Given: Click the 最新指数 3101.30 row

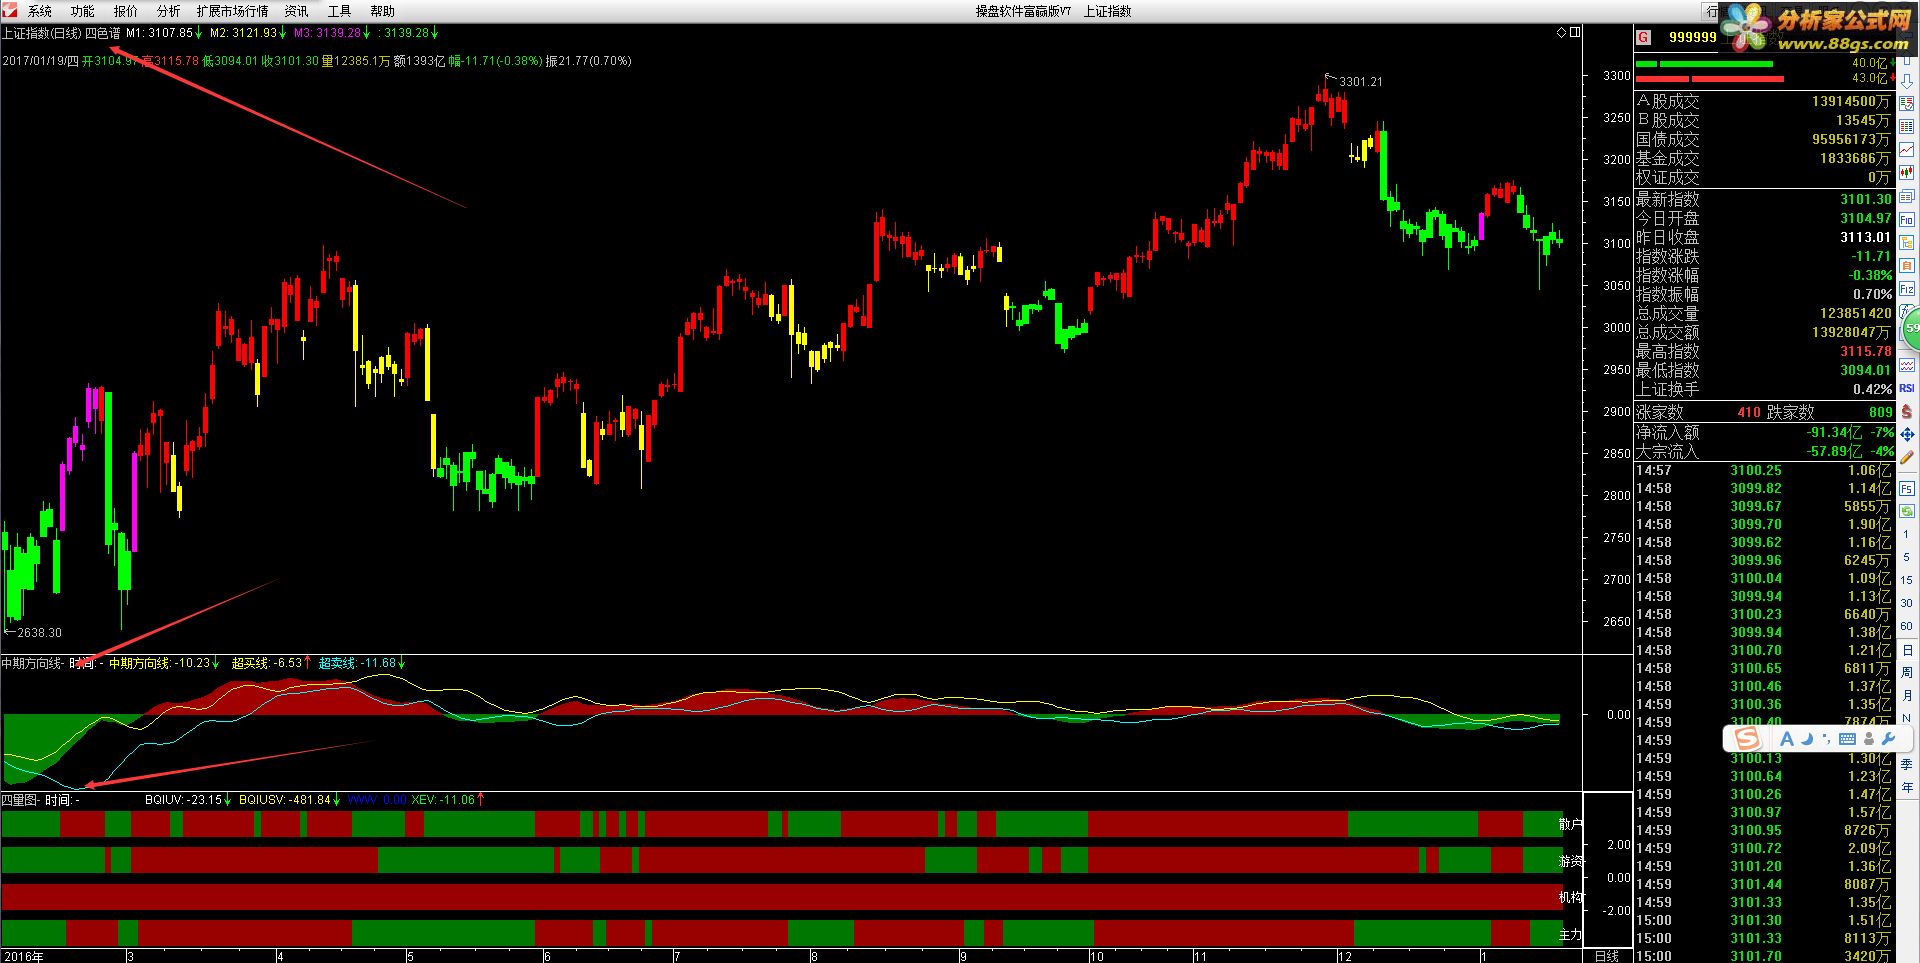Looking at the screenshot, I should click(1764, 199).
